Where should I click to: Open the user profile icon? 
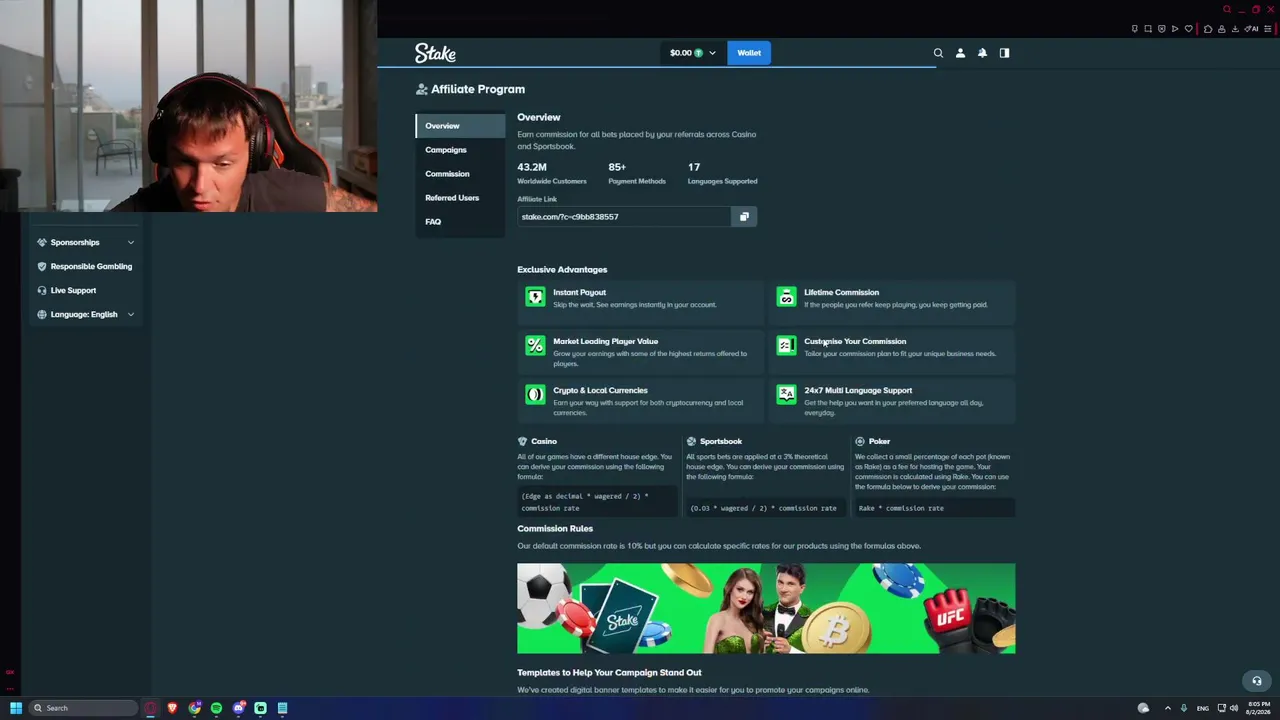(x=960, y=53)
